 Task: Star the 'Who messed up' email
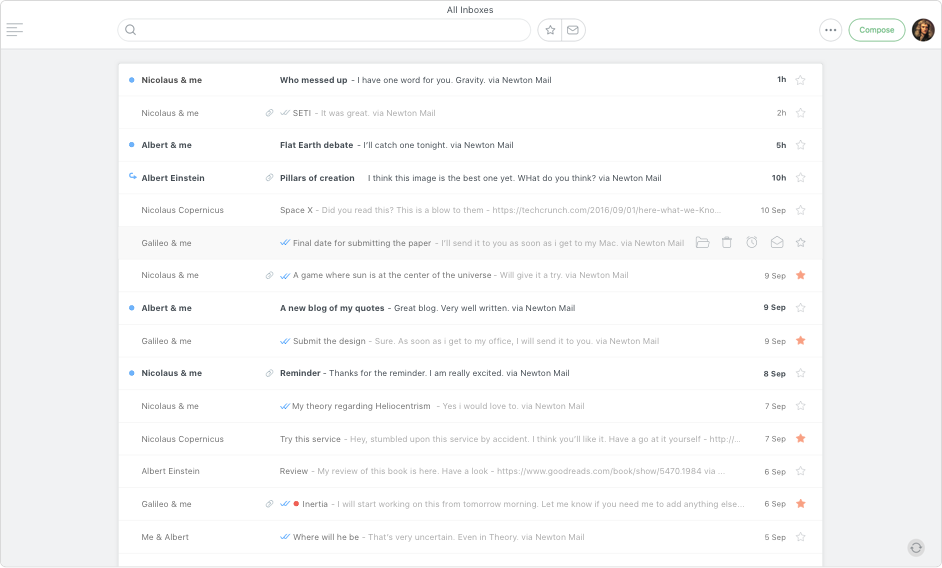click(x=800, y=80)
